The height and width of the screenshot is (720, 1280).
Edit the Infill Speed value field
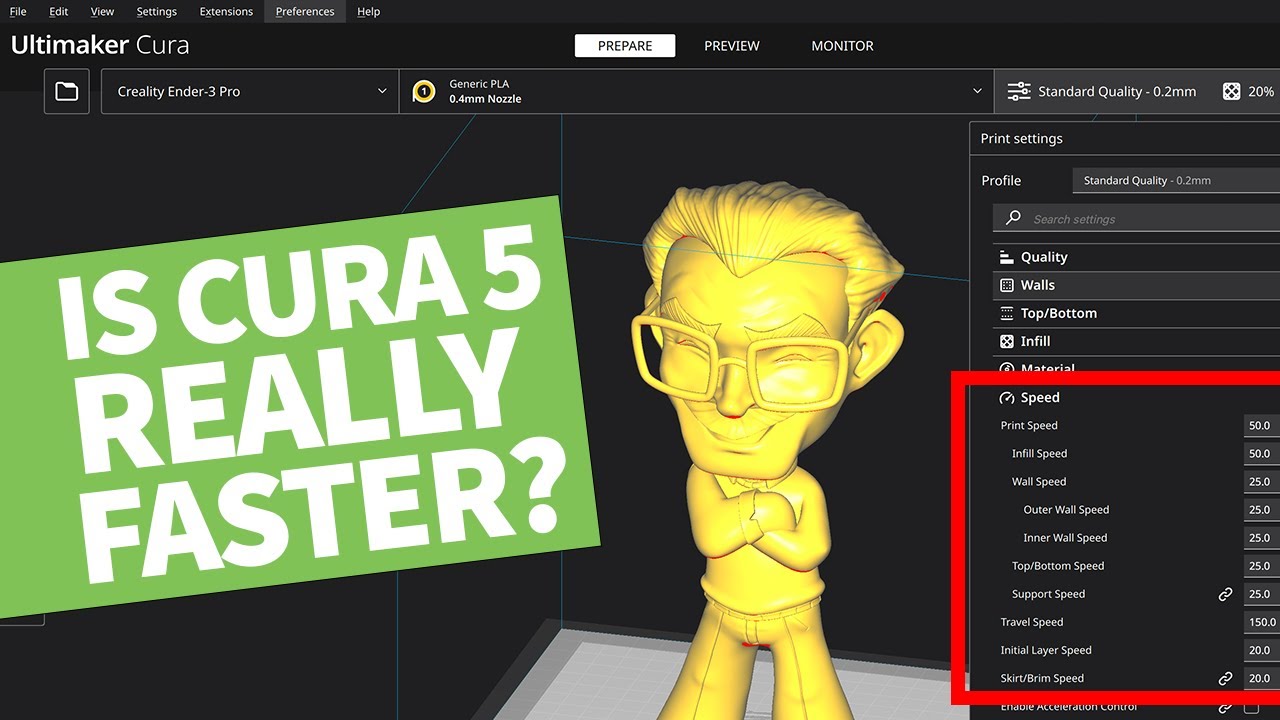[x=1262, y=453]
